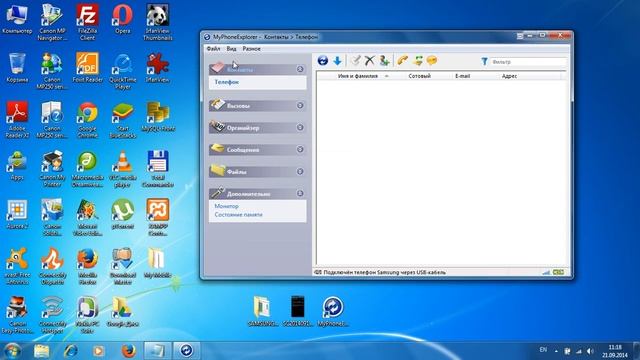This screenshot has height=360, width=640.
Task: Expand the Вызовы sidebar section
Action: pyautogui.click(x=300, y=105)
